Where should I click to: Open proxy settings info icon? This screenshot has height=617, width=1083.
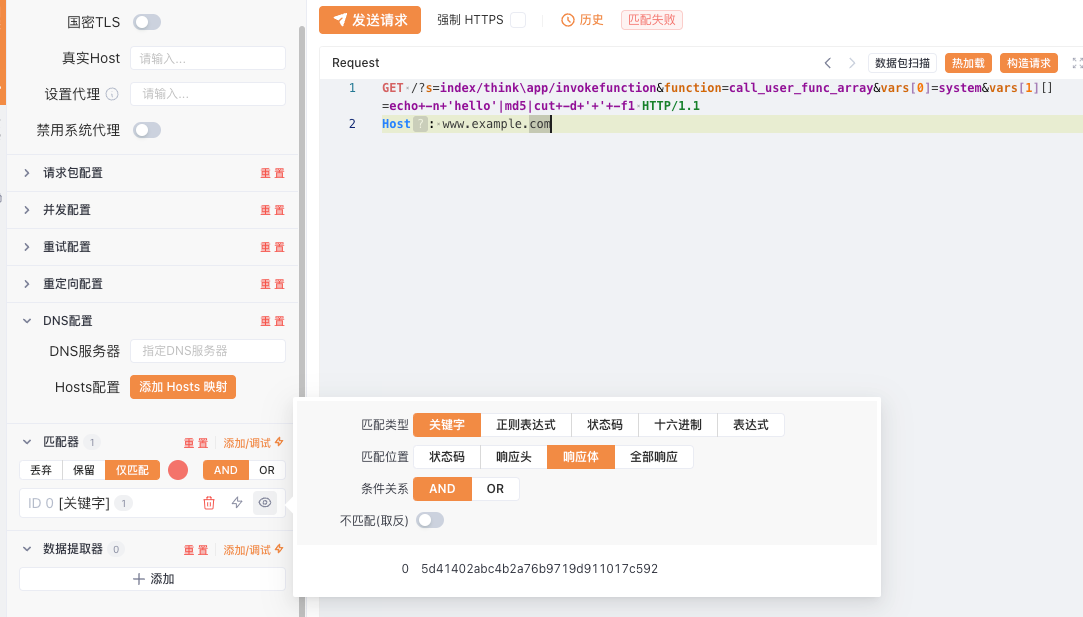click(112, 94)
